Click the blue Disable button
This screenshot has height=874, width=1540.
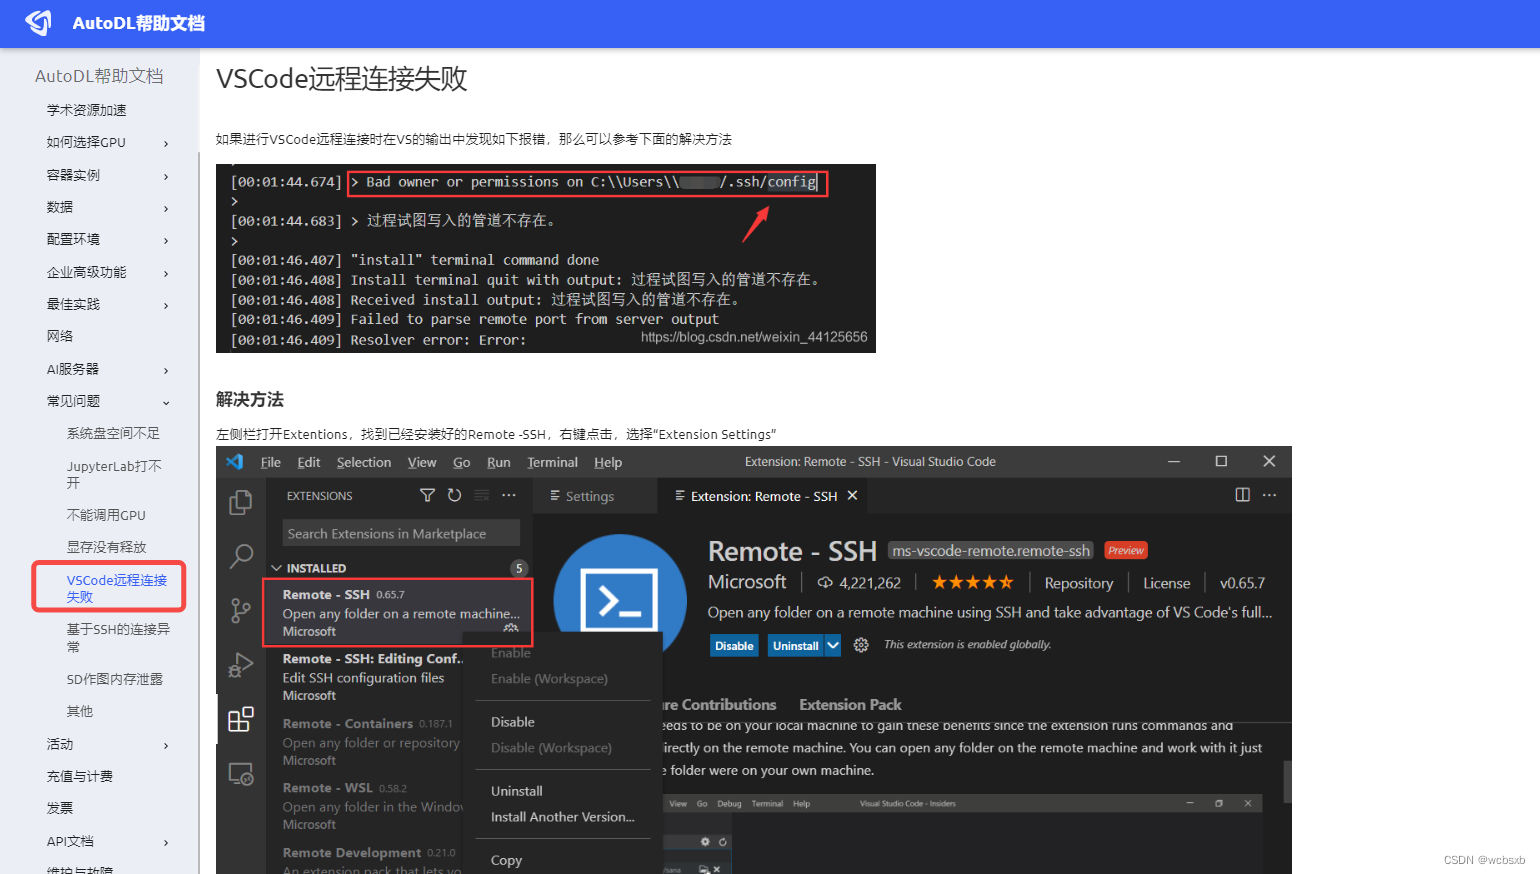point(734,646)
